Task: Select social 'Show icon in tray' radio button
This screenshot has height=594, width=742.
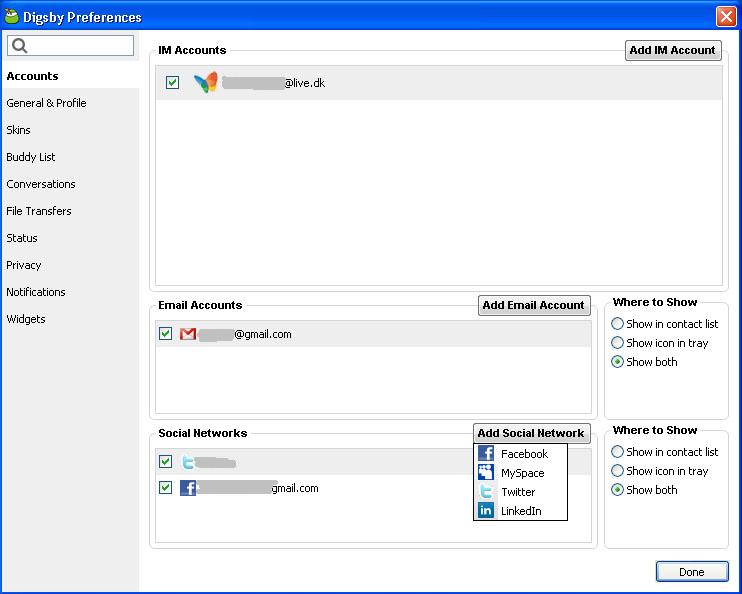Action: pyautogui.click(x=618, y=471)
